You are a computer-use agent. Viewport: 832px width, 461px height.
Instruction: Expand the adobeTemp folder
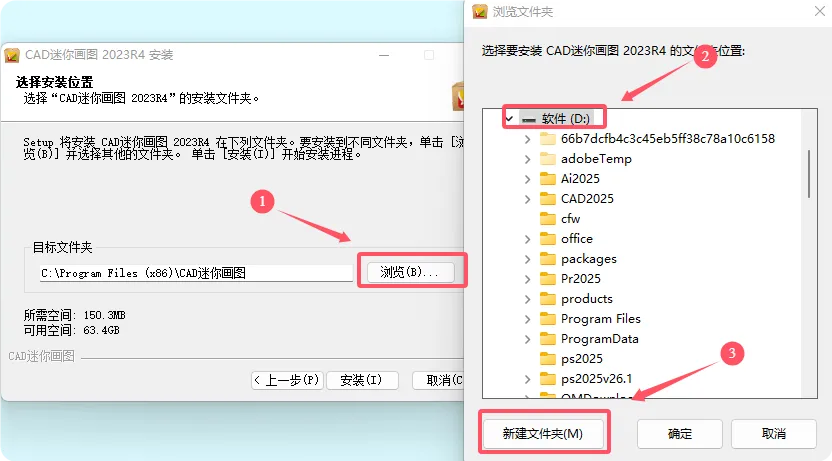click(x=527, y=159)
